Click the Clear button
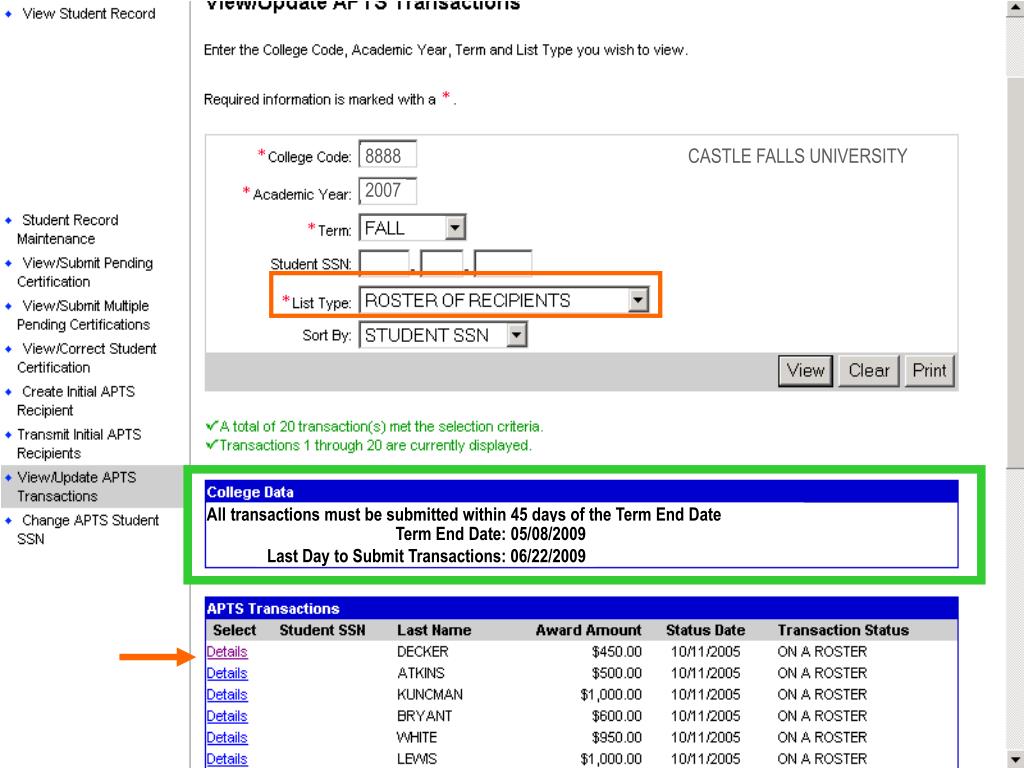Image resolution: width=1024 pixels, height=768 pixels. pyautogui.click(x=869, y=371)
